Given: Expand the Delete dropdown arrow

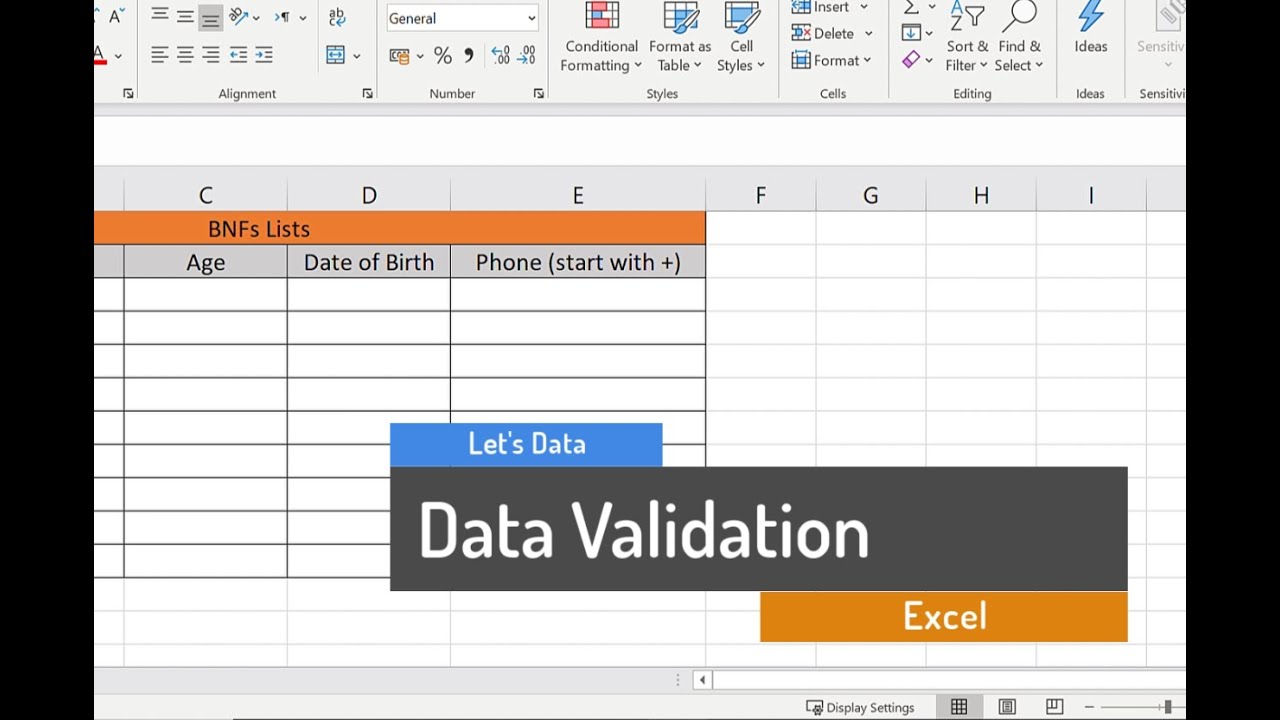Looking at the screenshot, I should coord(868,34).
